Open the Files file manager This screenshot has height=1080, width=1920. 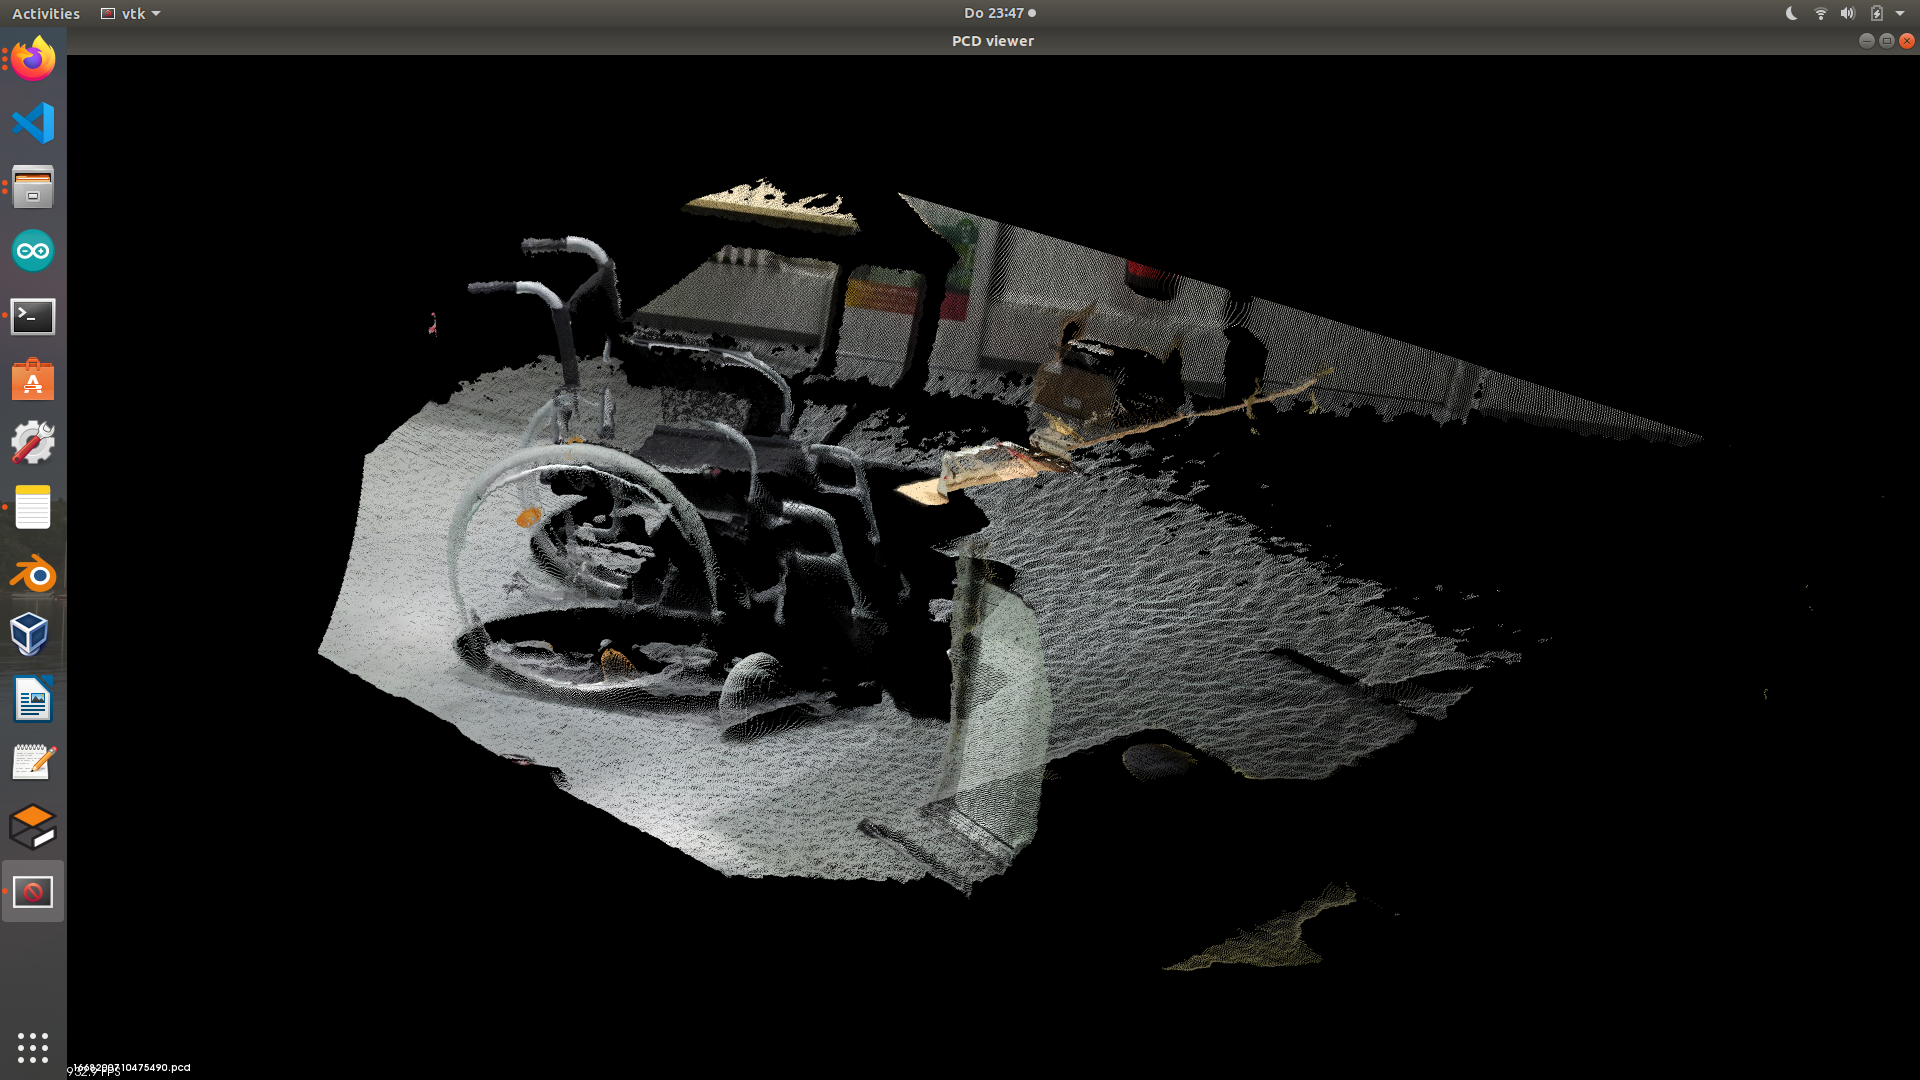pyautogui.click(x=33, y=187)
